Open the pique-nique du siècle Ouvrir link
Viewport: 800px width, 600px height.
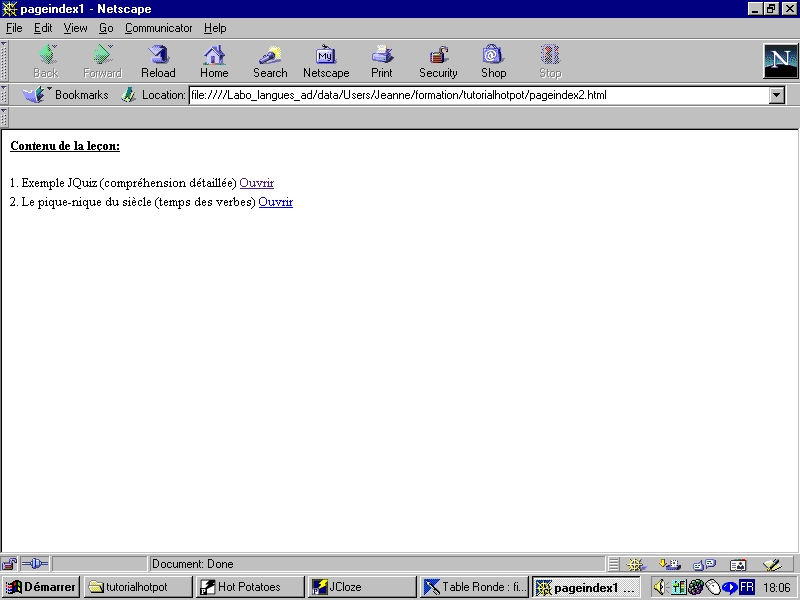pos(276,202)
